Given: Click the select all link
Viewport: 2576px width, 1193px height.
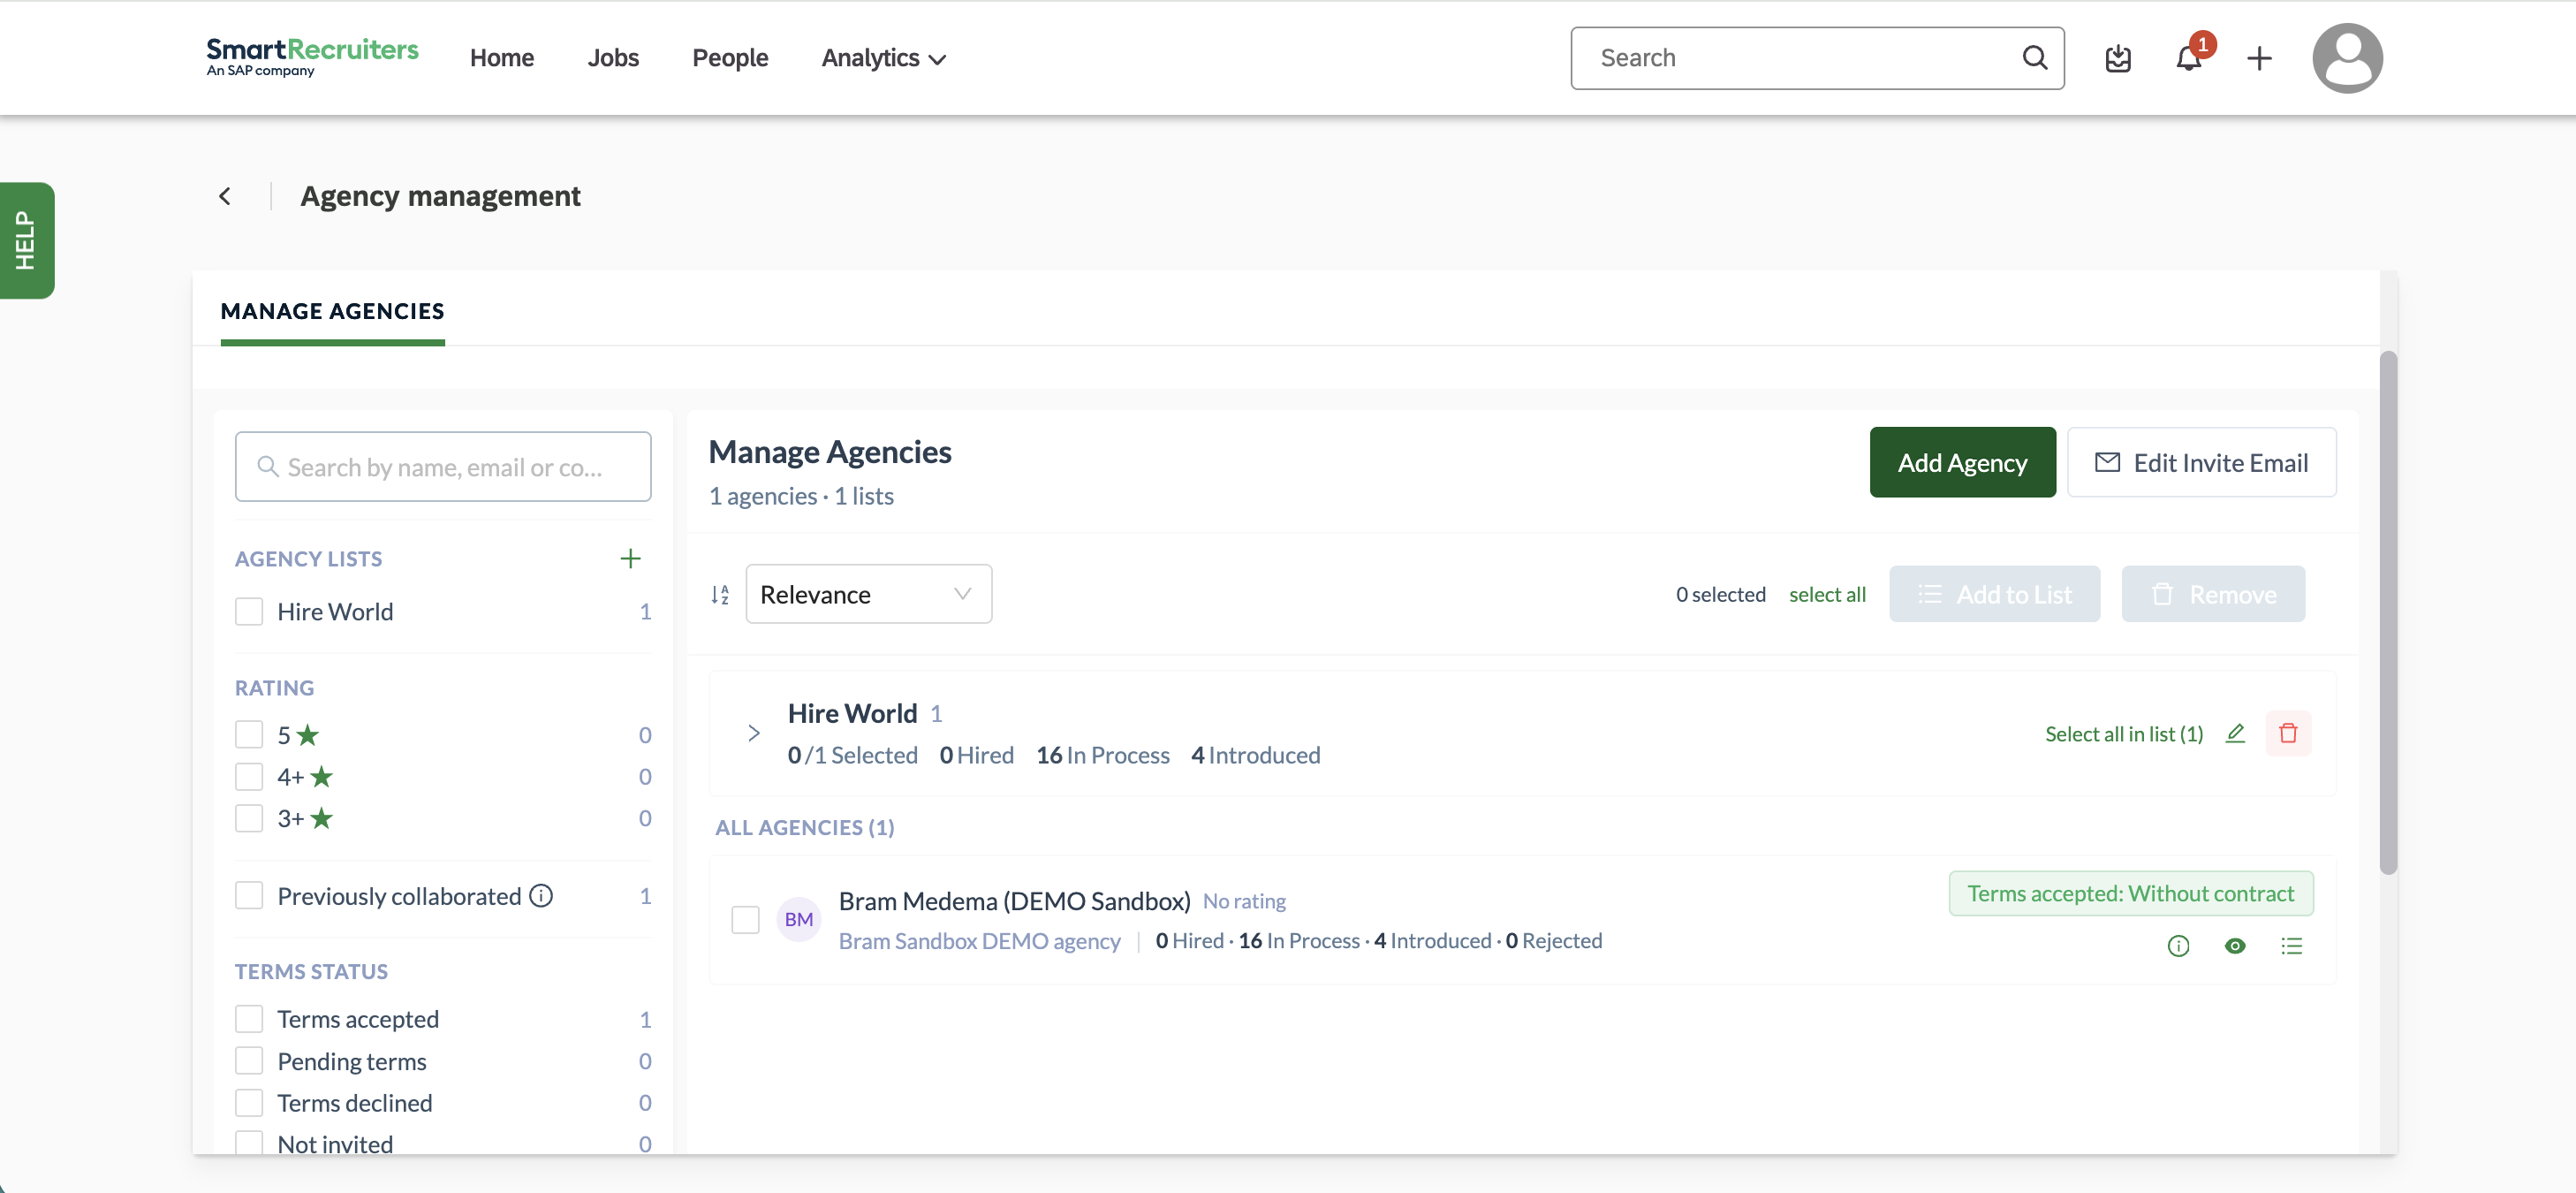Looking at the screenshot, I should [1827, 594].
